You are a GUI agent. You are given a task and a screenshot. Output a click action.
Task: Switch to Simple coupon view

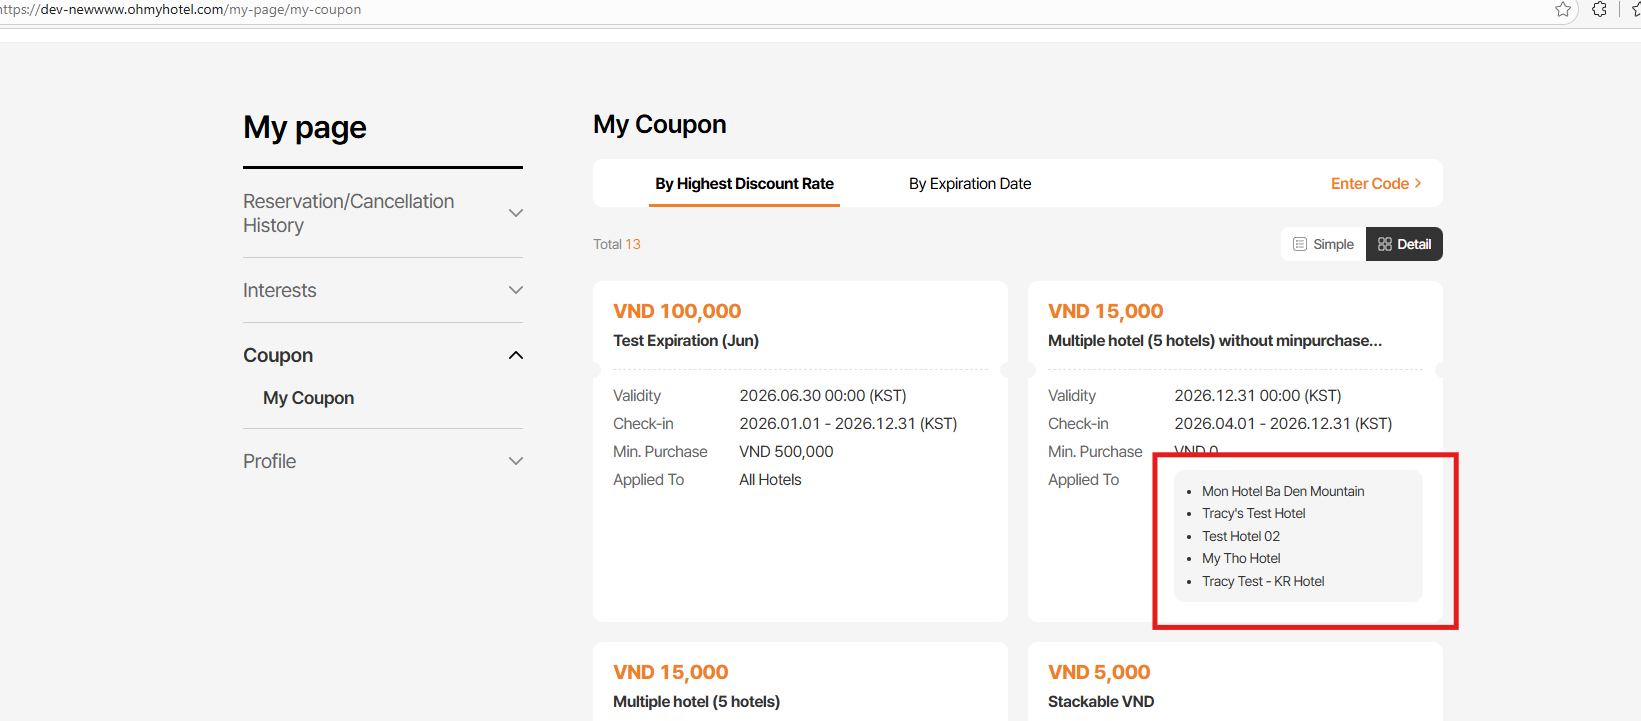point(1323,244)
